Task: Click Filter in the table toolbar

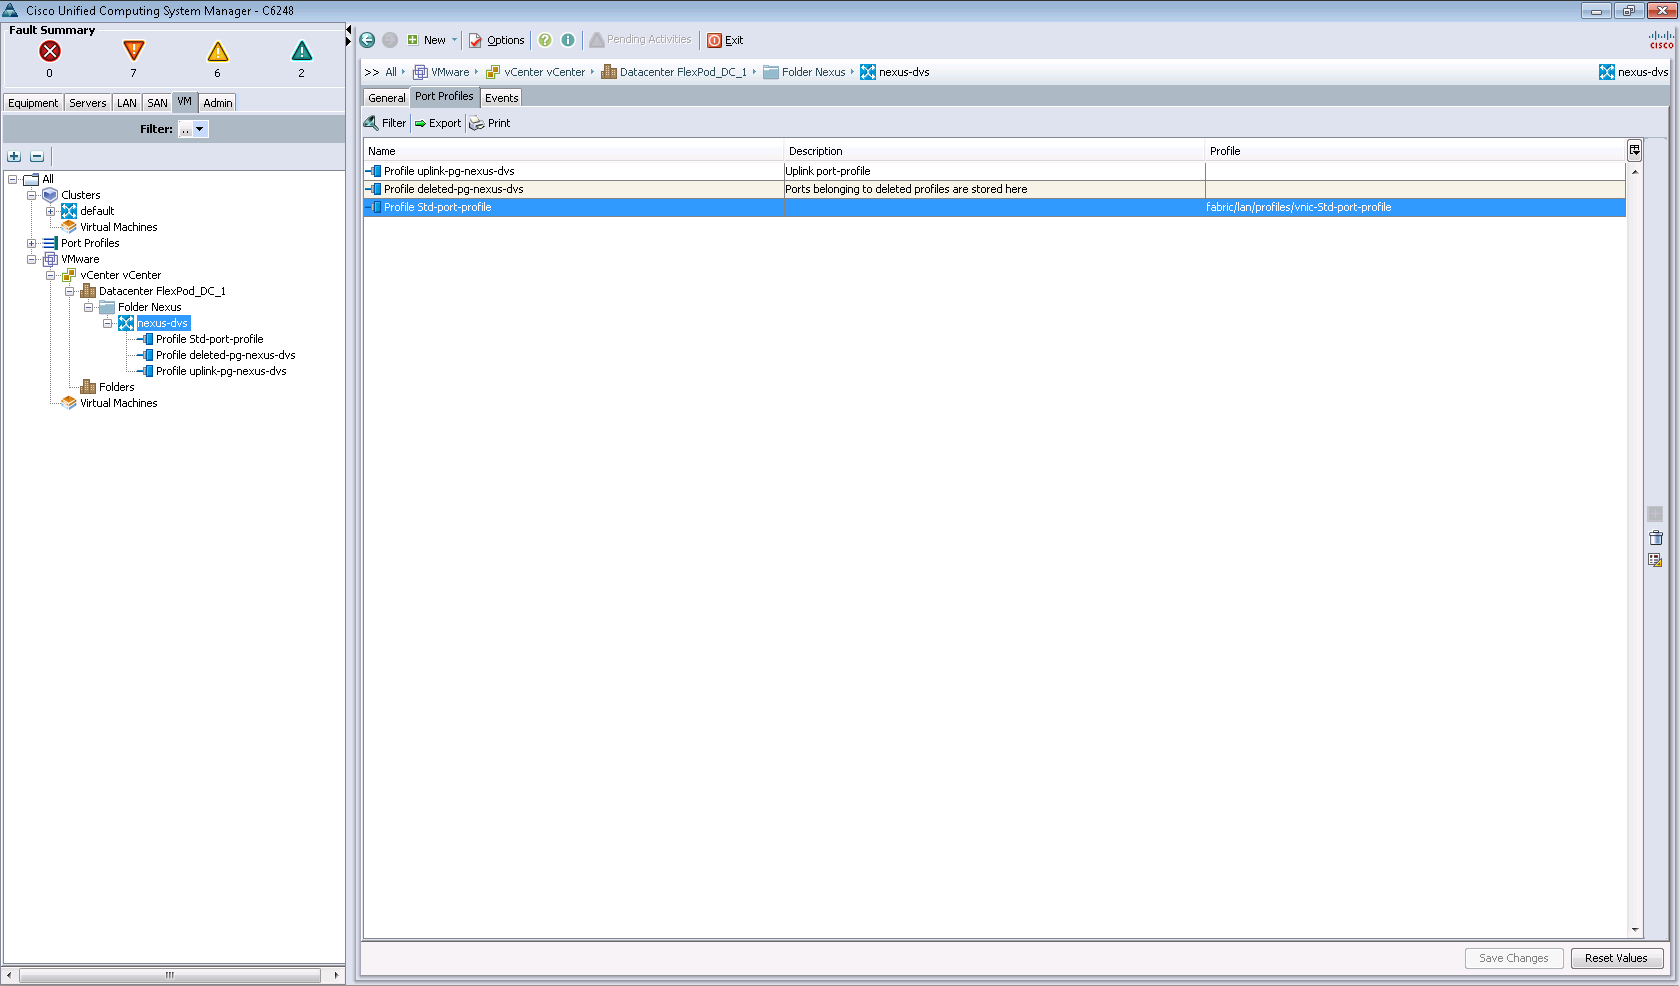Action: point(386,123)
